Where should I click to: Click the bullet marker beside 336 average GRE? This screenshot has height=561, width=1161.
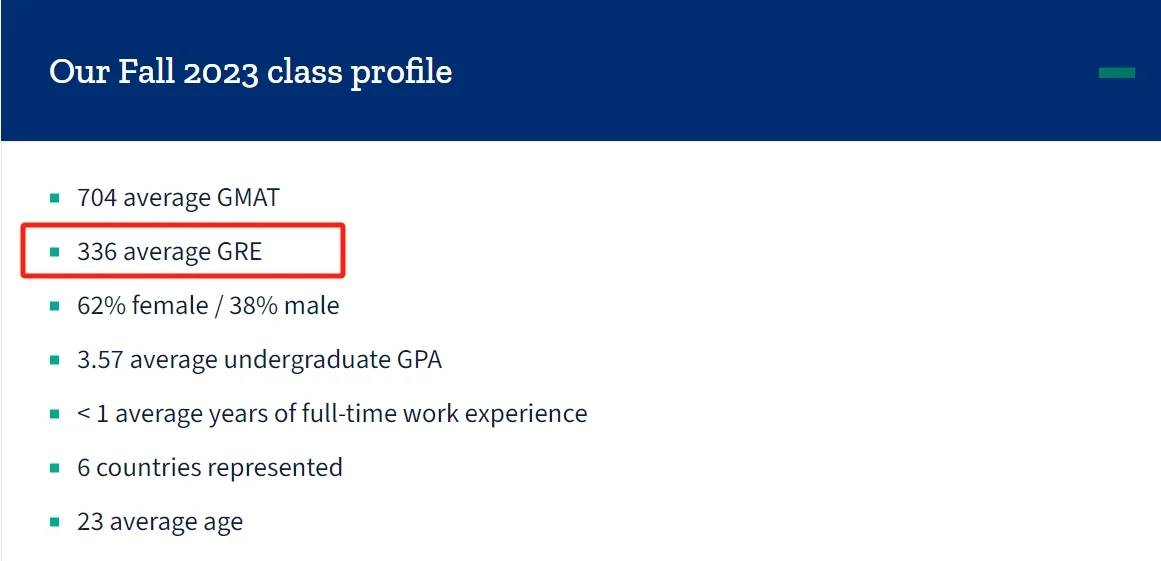click(x=55, y=252)
